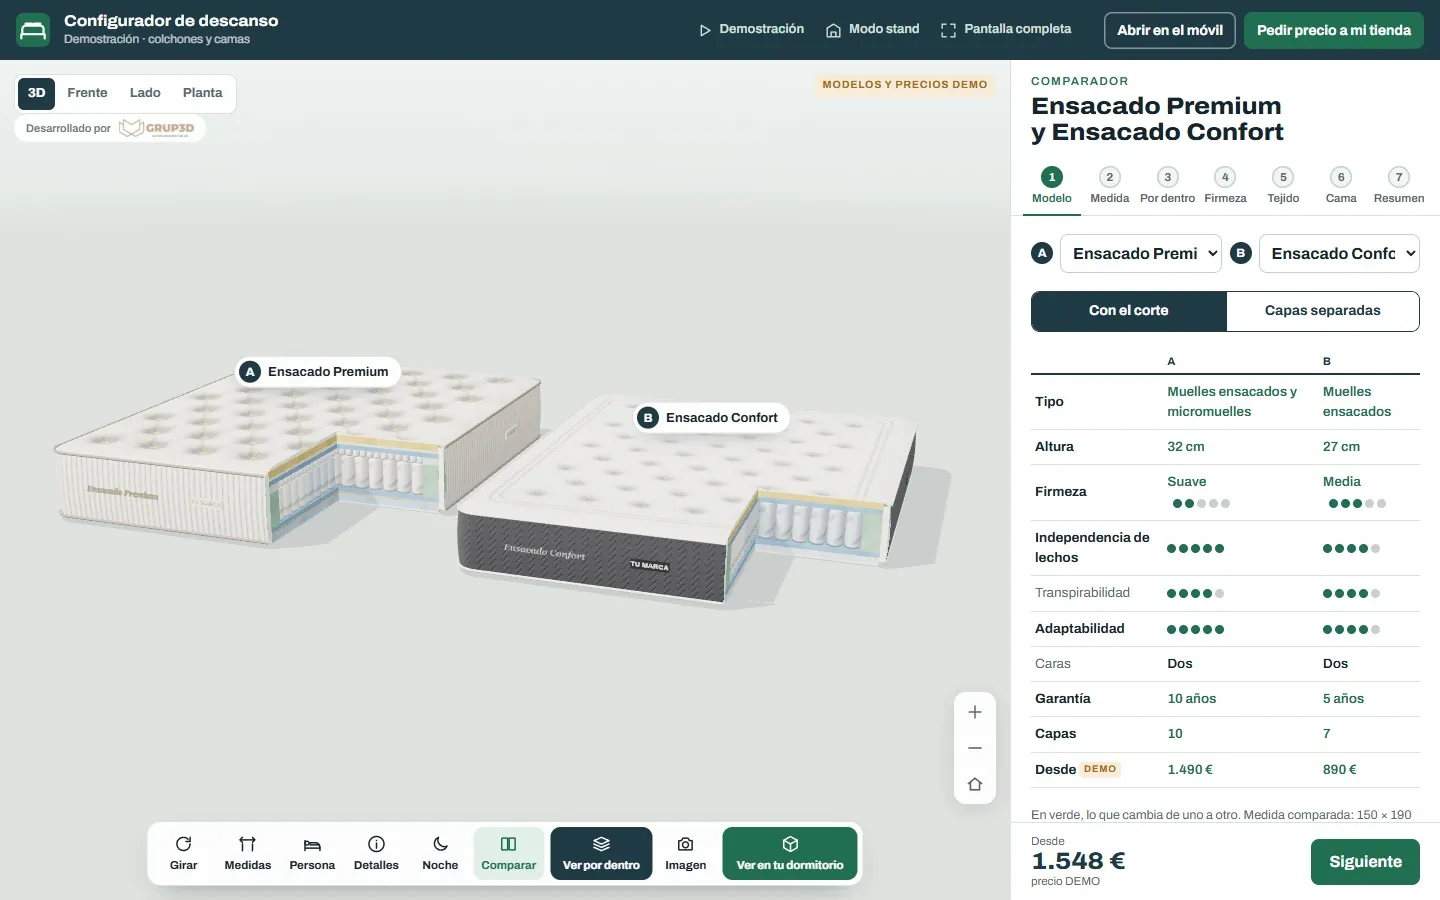This screenshot has height=900, width=1440.
Task: Click the bed logo icon in header
Action: coord(33,30)
